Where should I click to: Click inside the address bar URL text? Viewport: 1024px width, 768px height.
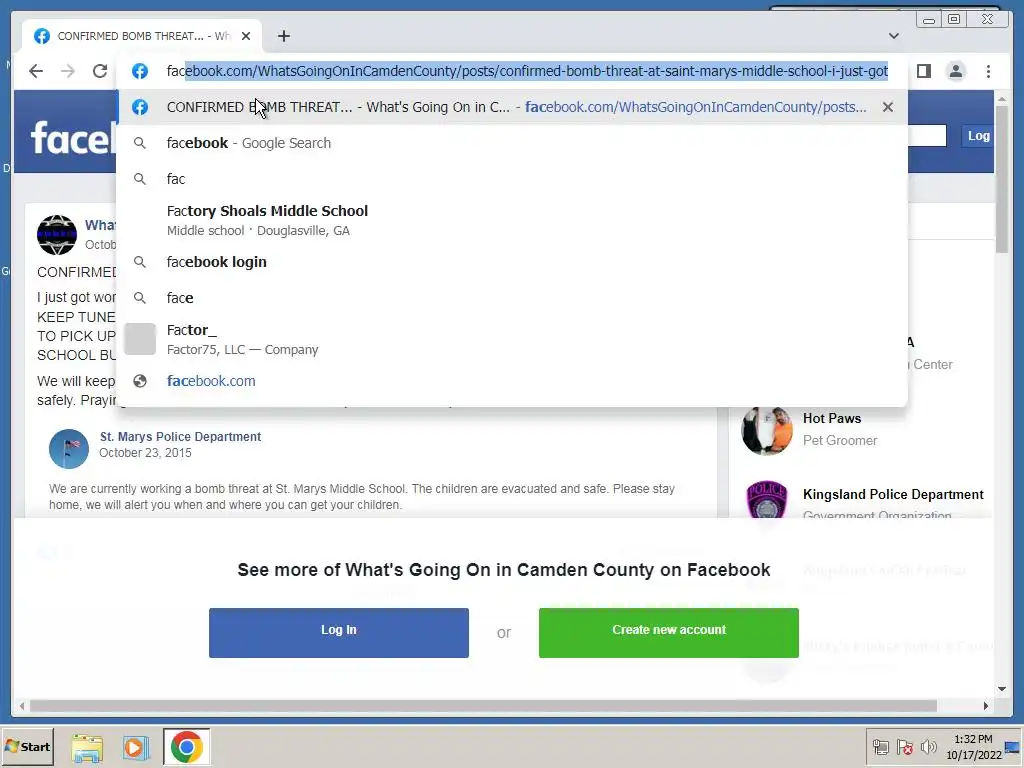click(527, 71)
